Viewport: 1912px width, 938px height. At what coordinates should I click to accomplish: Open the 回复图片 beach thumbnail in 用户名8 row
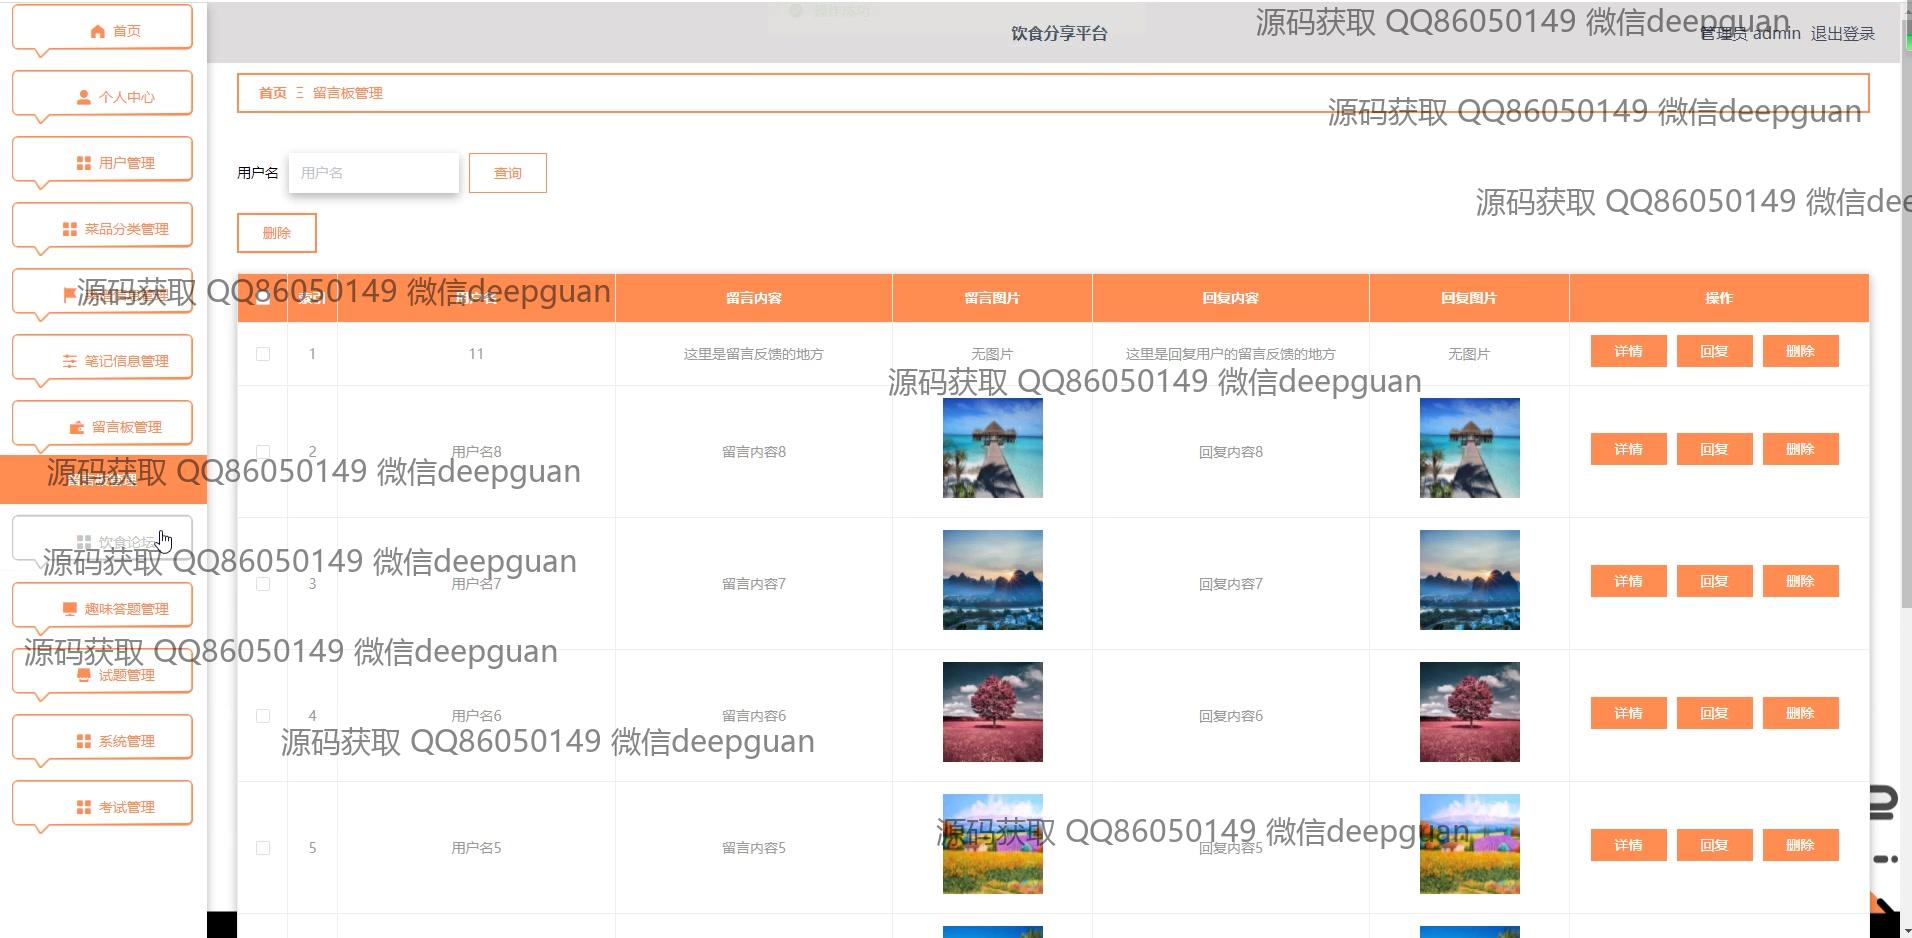pos(1470,448)
